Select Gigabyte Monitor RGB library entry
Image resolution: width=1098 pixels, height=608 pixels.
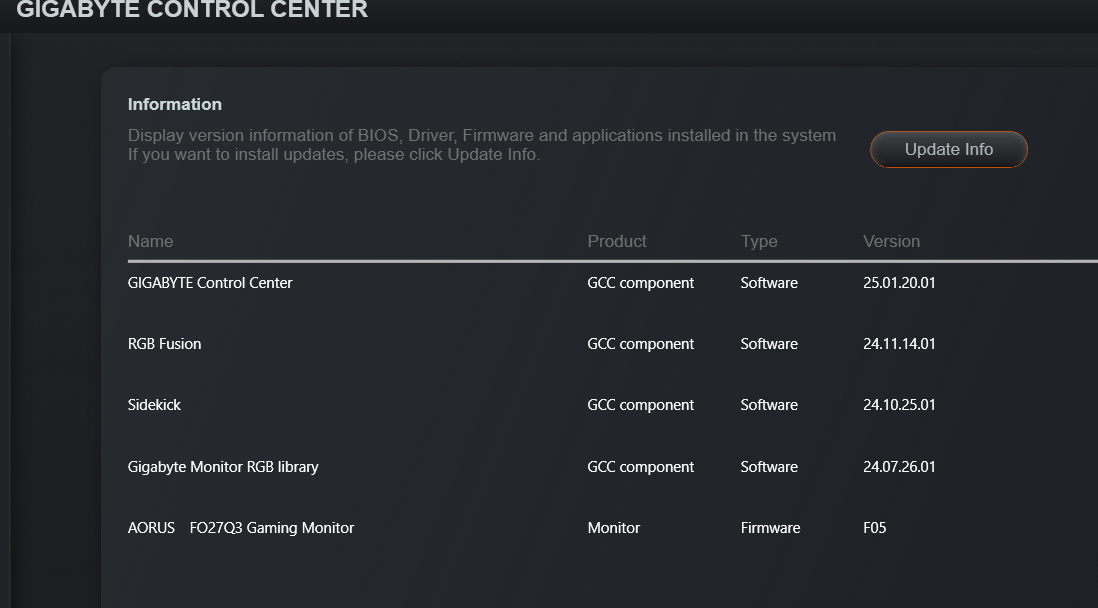[223, 467]
